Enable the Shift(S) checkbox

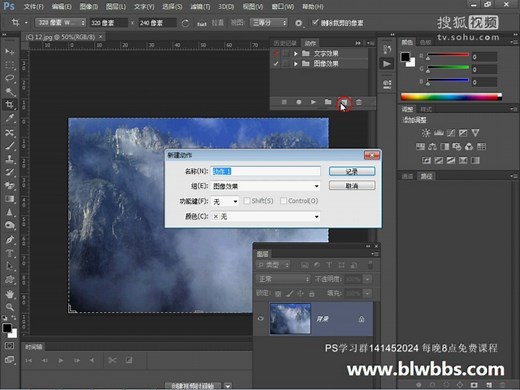click(x=247, y=201)
